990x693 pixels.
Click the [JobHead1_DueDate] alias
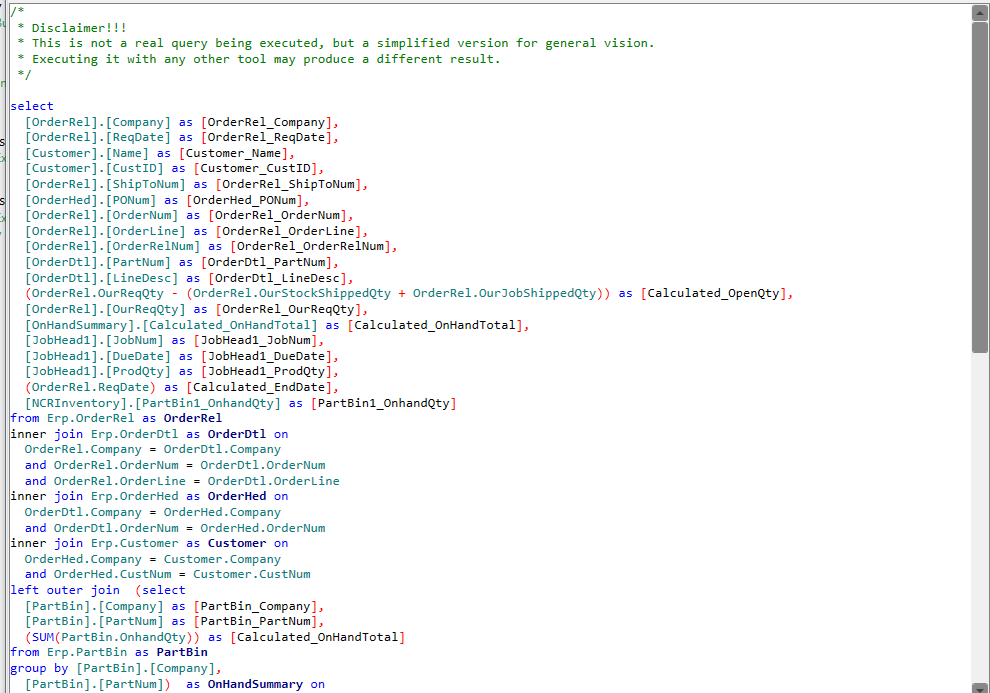tap(270, 356)
